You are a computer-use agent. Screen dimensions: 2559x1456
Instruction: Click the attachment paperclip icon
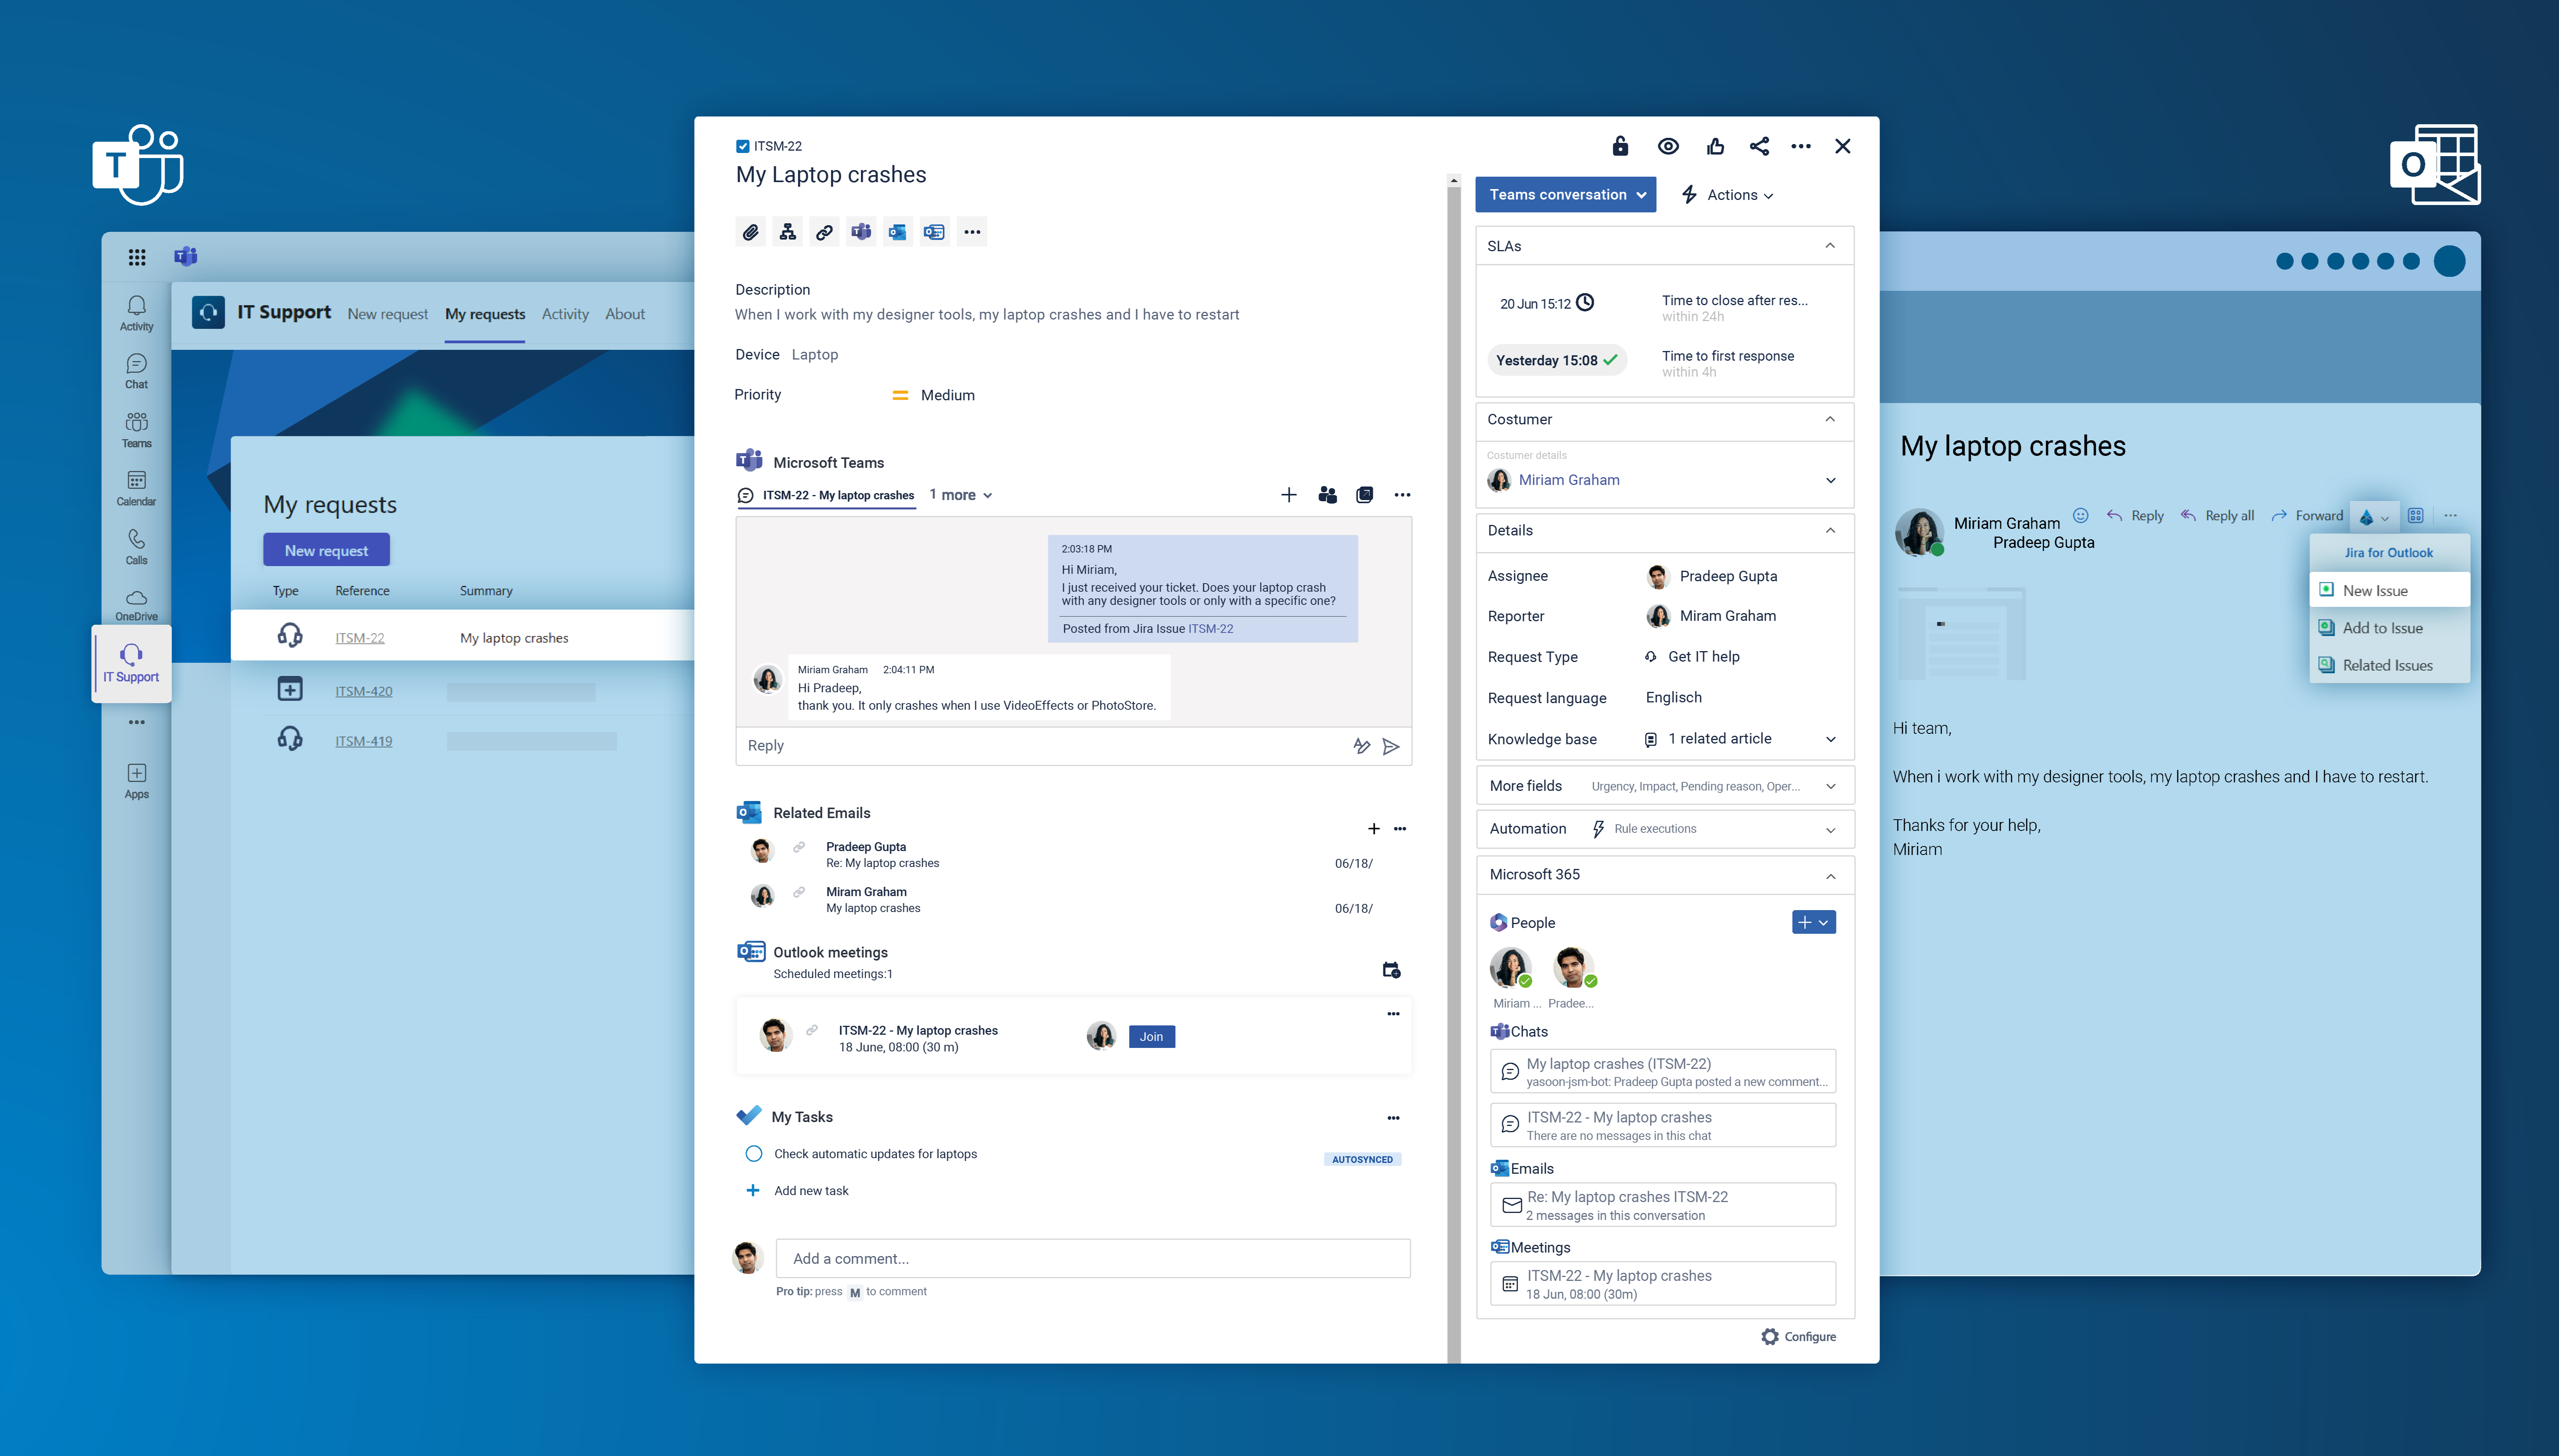click(x=750, y=232)
